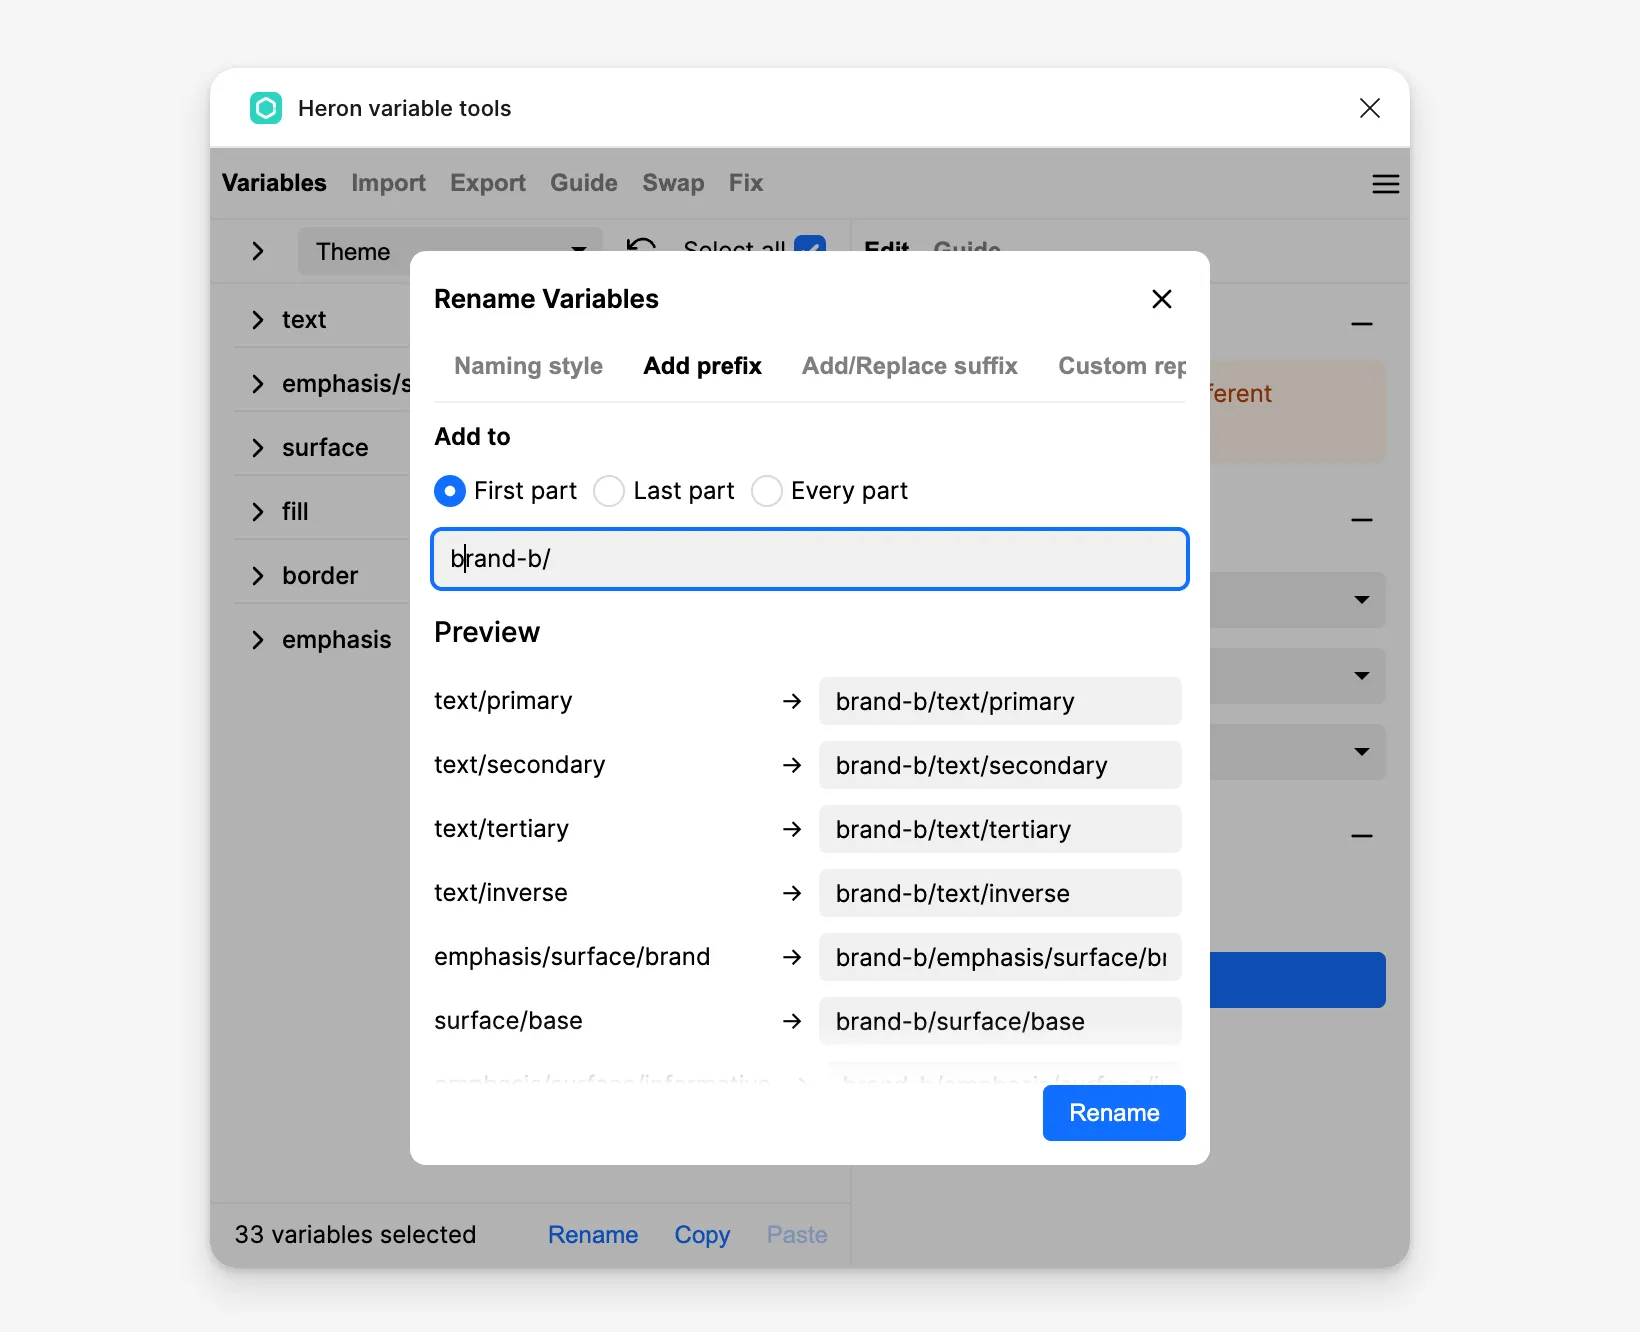Choose the Every part radio option
The image size is (1640, 1332).
767,491
